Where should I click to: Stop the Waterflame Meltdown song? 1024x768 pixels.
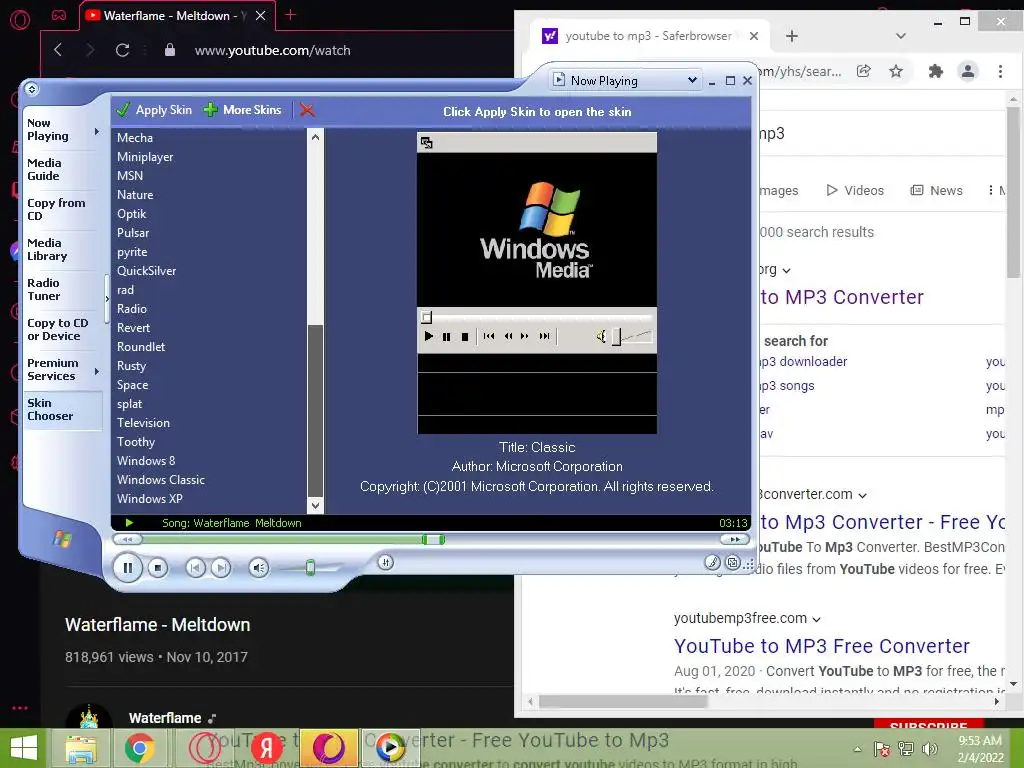click(157, 568)
